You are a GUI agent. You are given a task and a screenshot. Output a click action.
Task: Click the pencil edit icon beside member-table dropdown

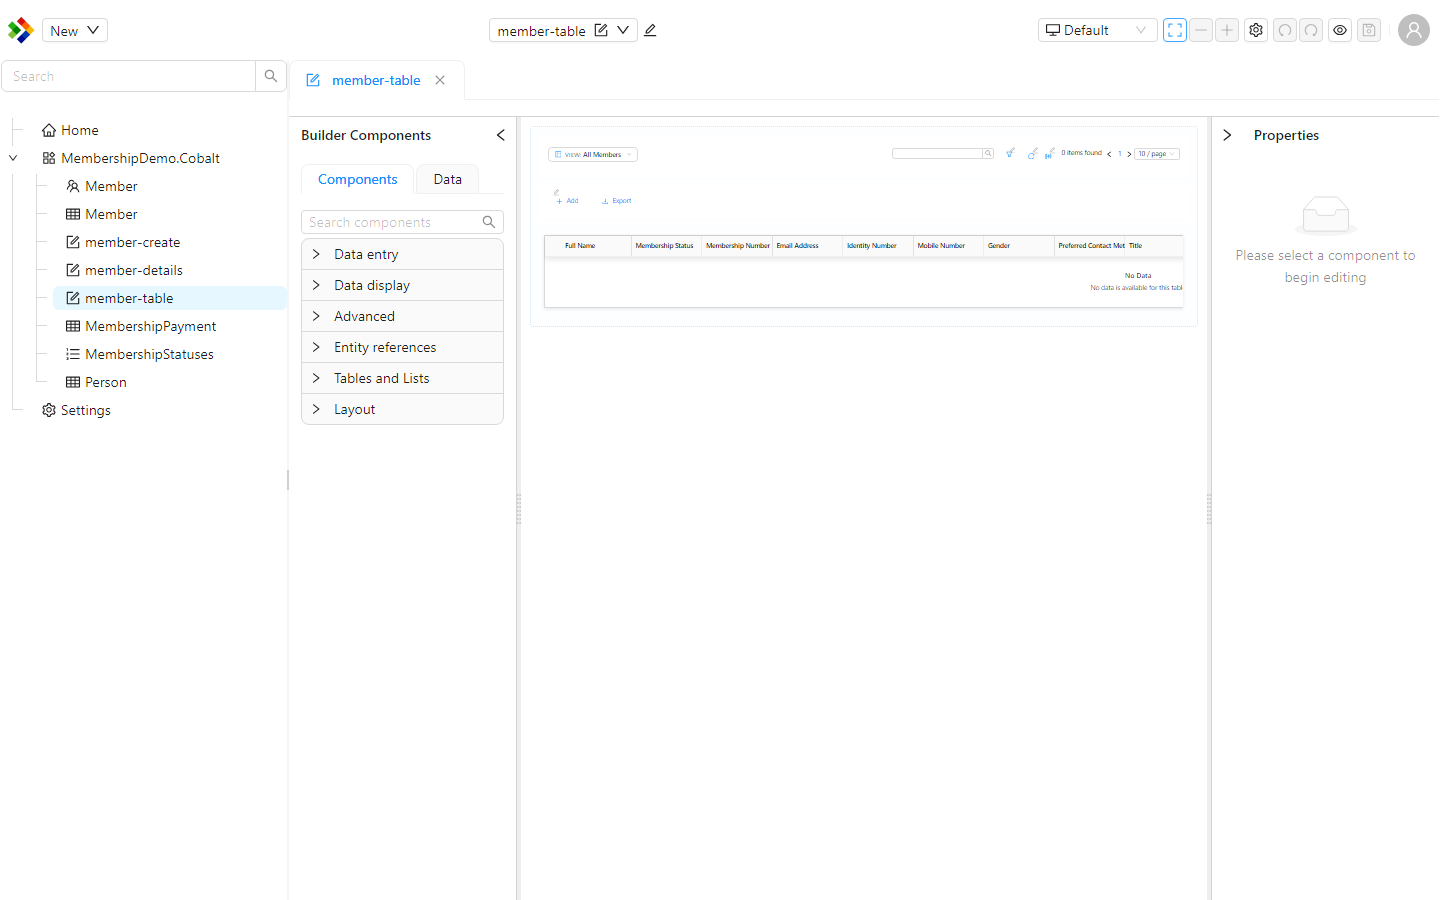[650, 30]
